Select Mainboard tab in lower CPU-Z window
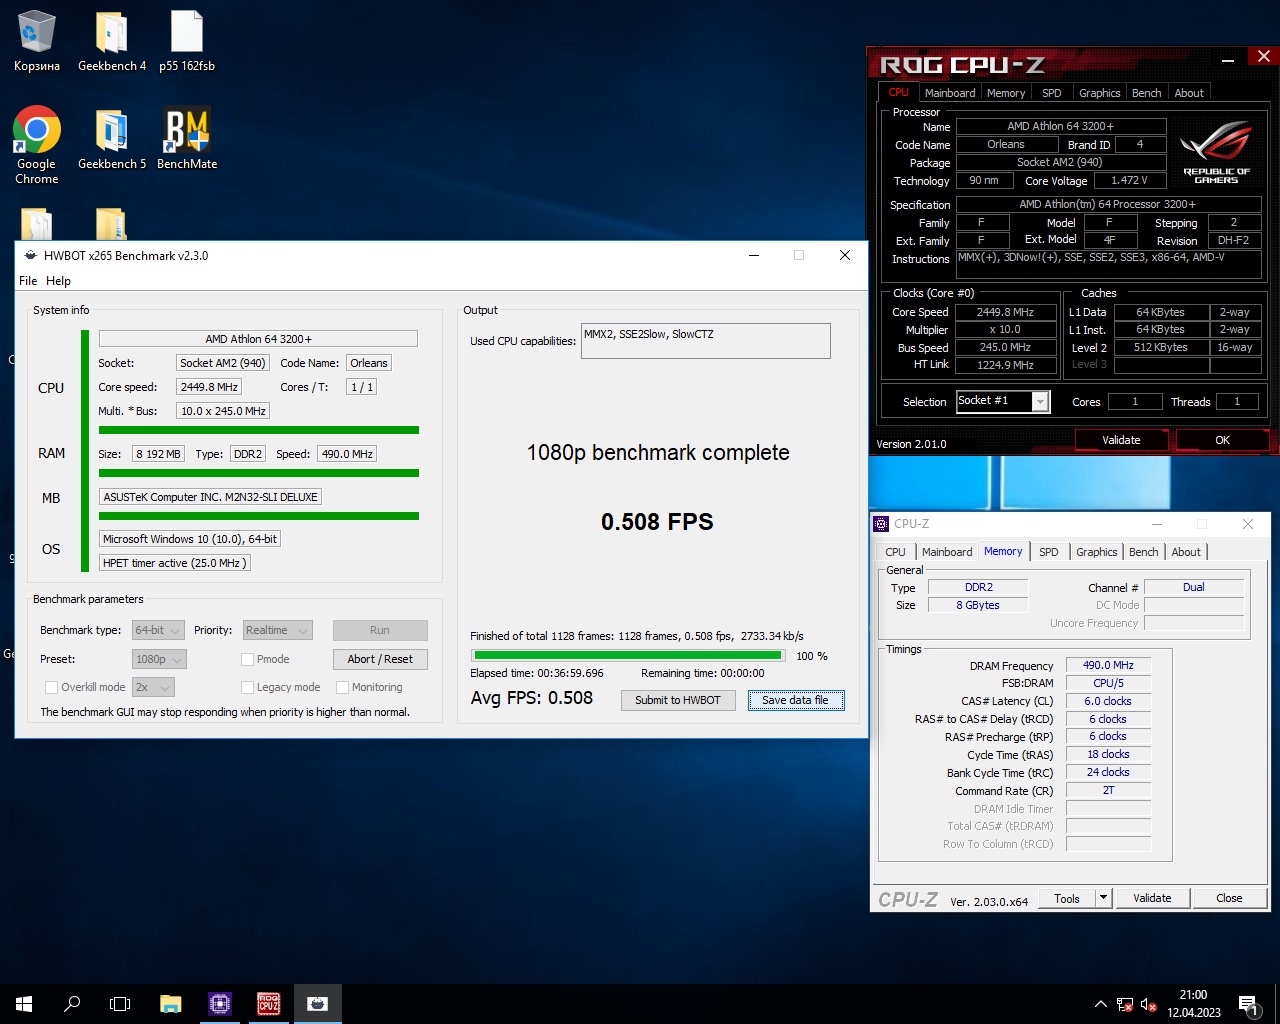This screenshot has width=1280, height=1024. point(946,552)
